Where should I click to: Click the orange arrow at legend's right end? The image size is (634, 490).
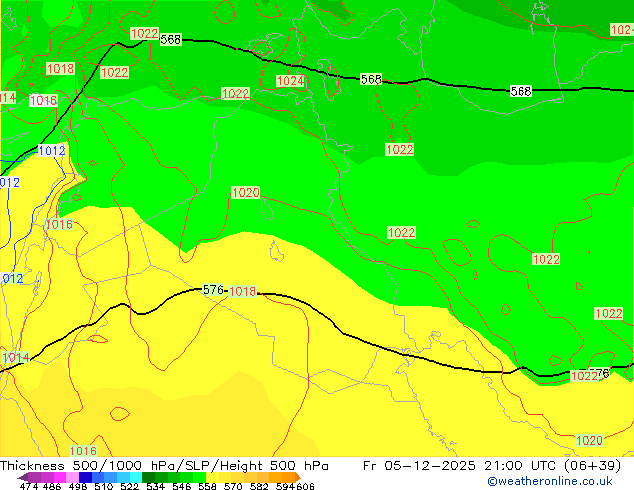(298, 477)
